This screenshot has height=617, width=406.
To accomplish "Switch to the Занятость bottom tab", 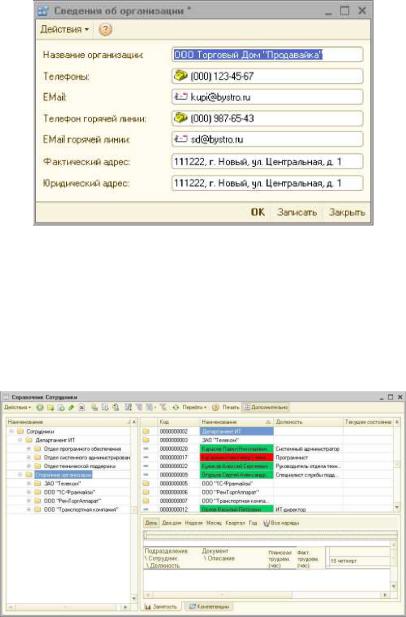I will pos(161,607).
